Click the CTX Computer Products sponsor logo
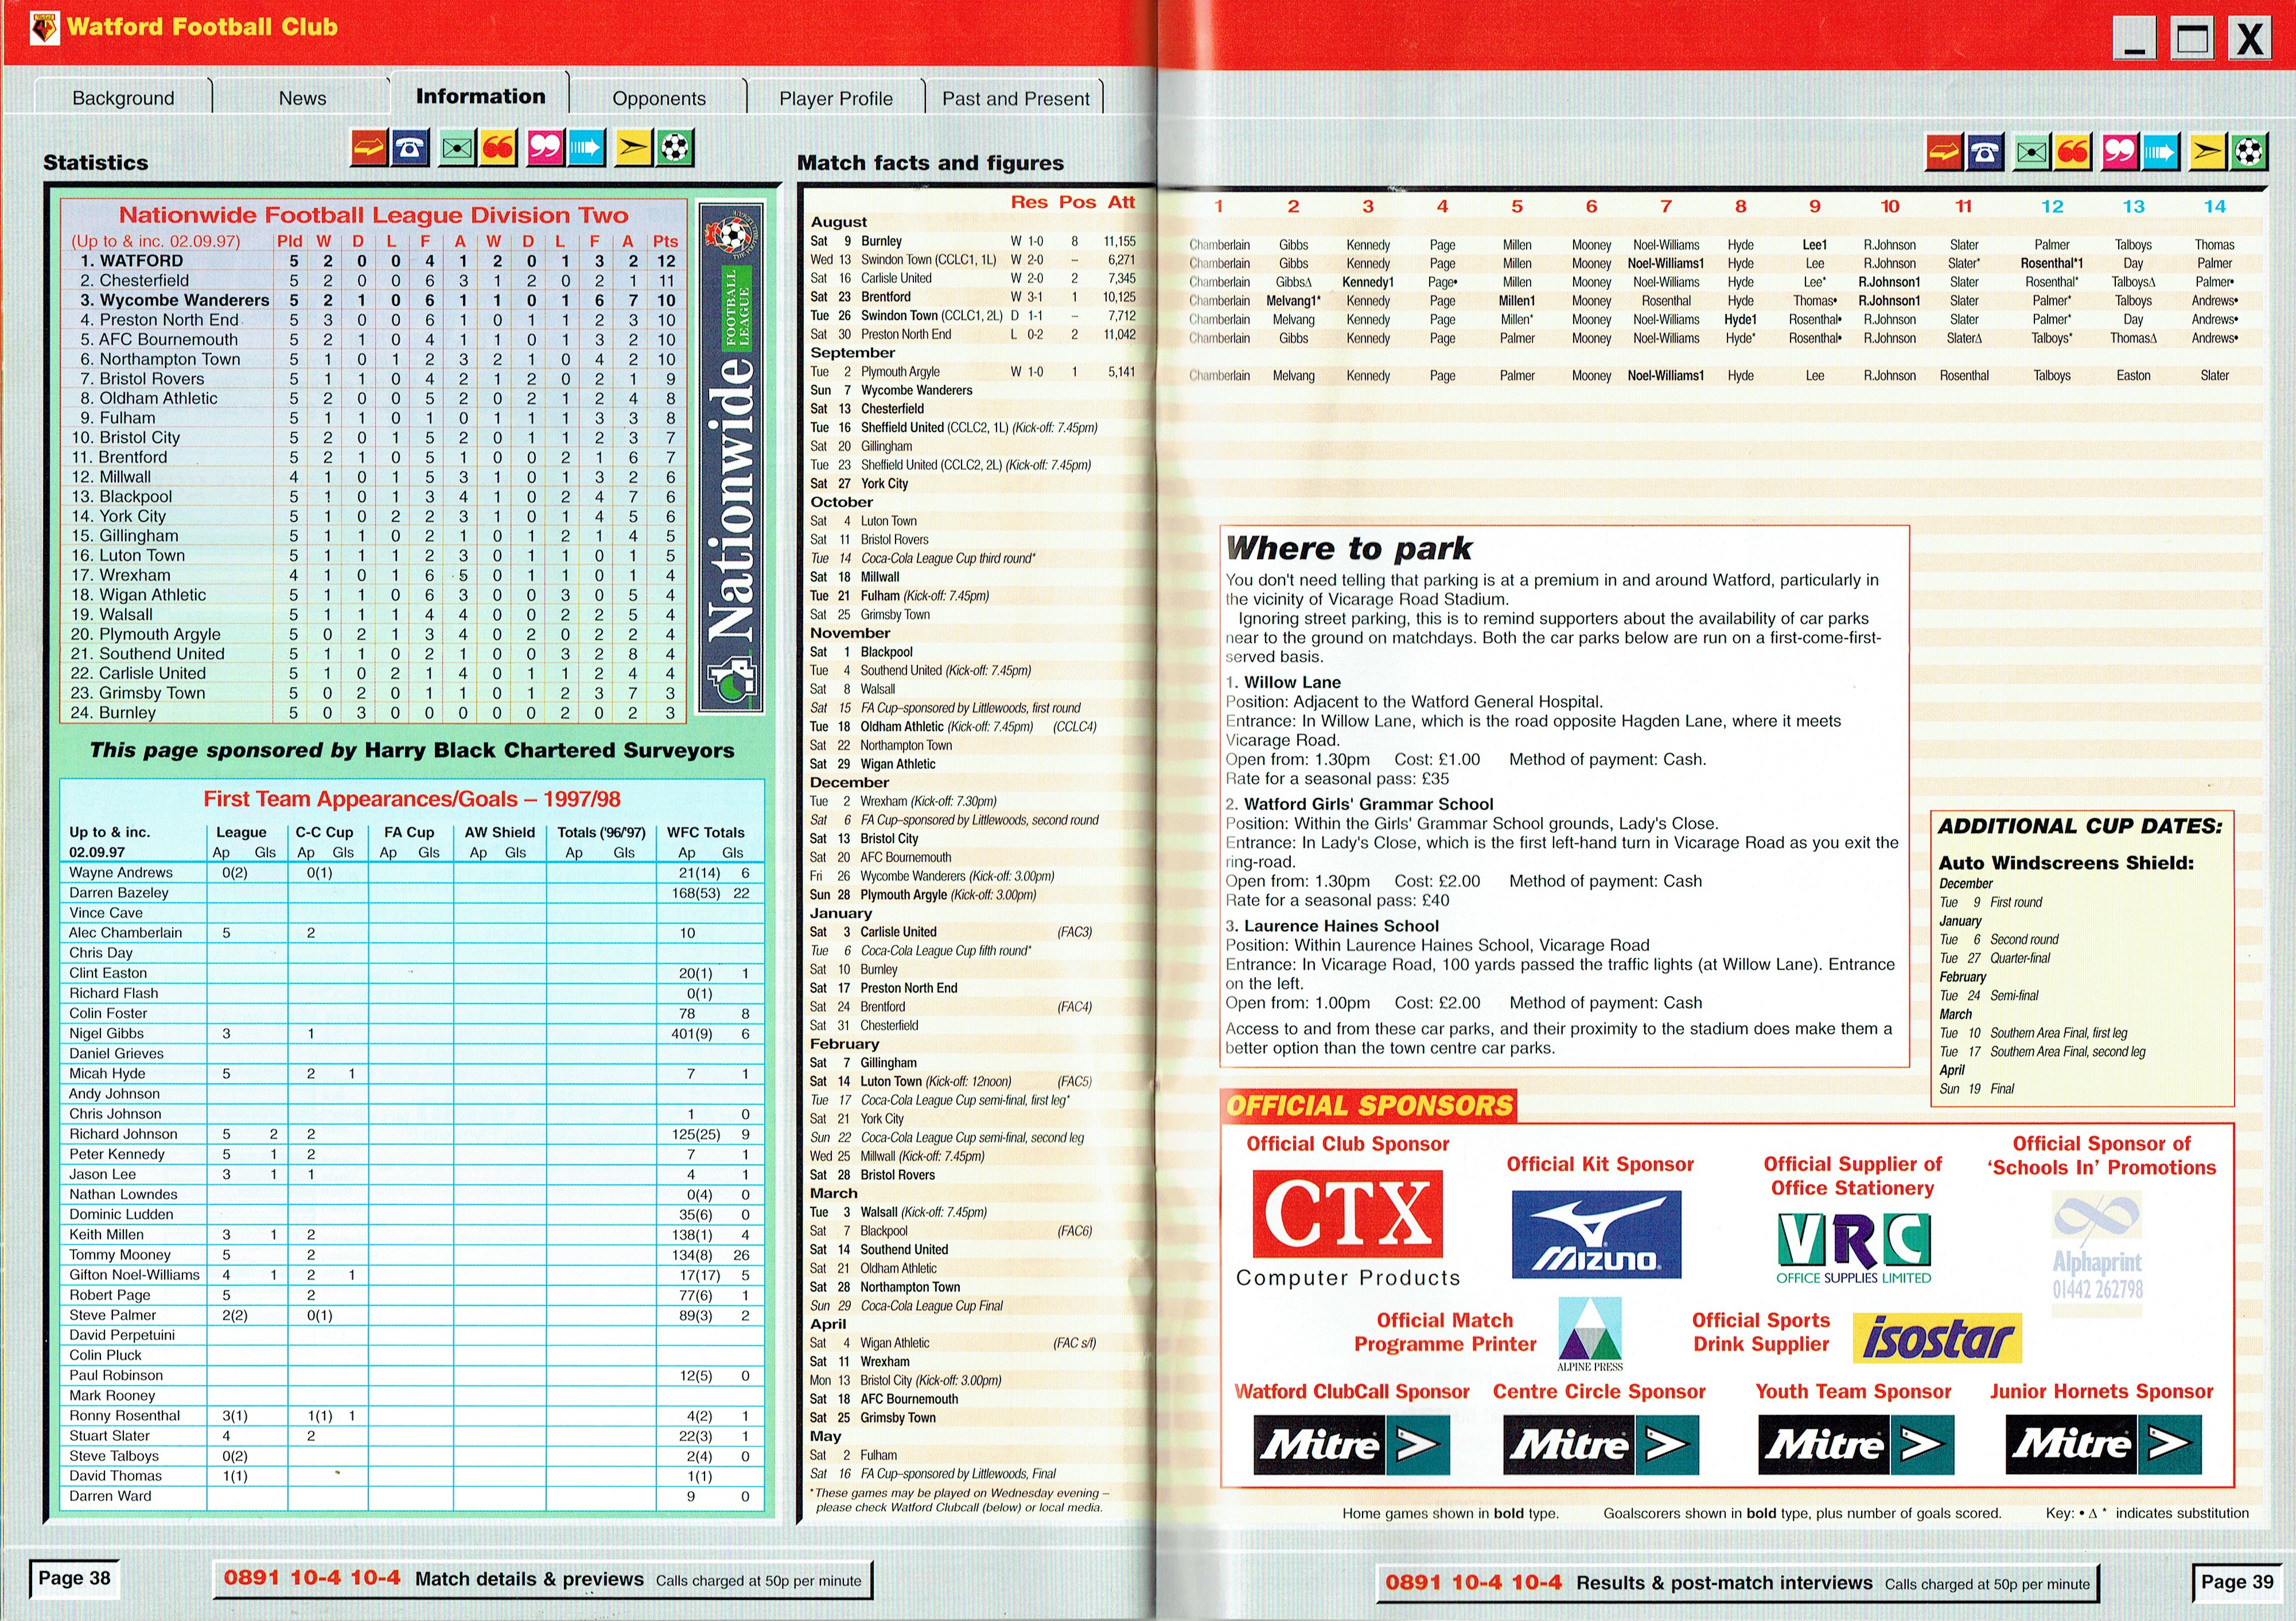The image size is (2296, 1621). pos(1347,1215)
